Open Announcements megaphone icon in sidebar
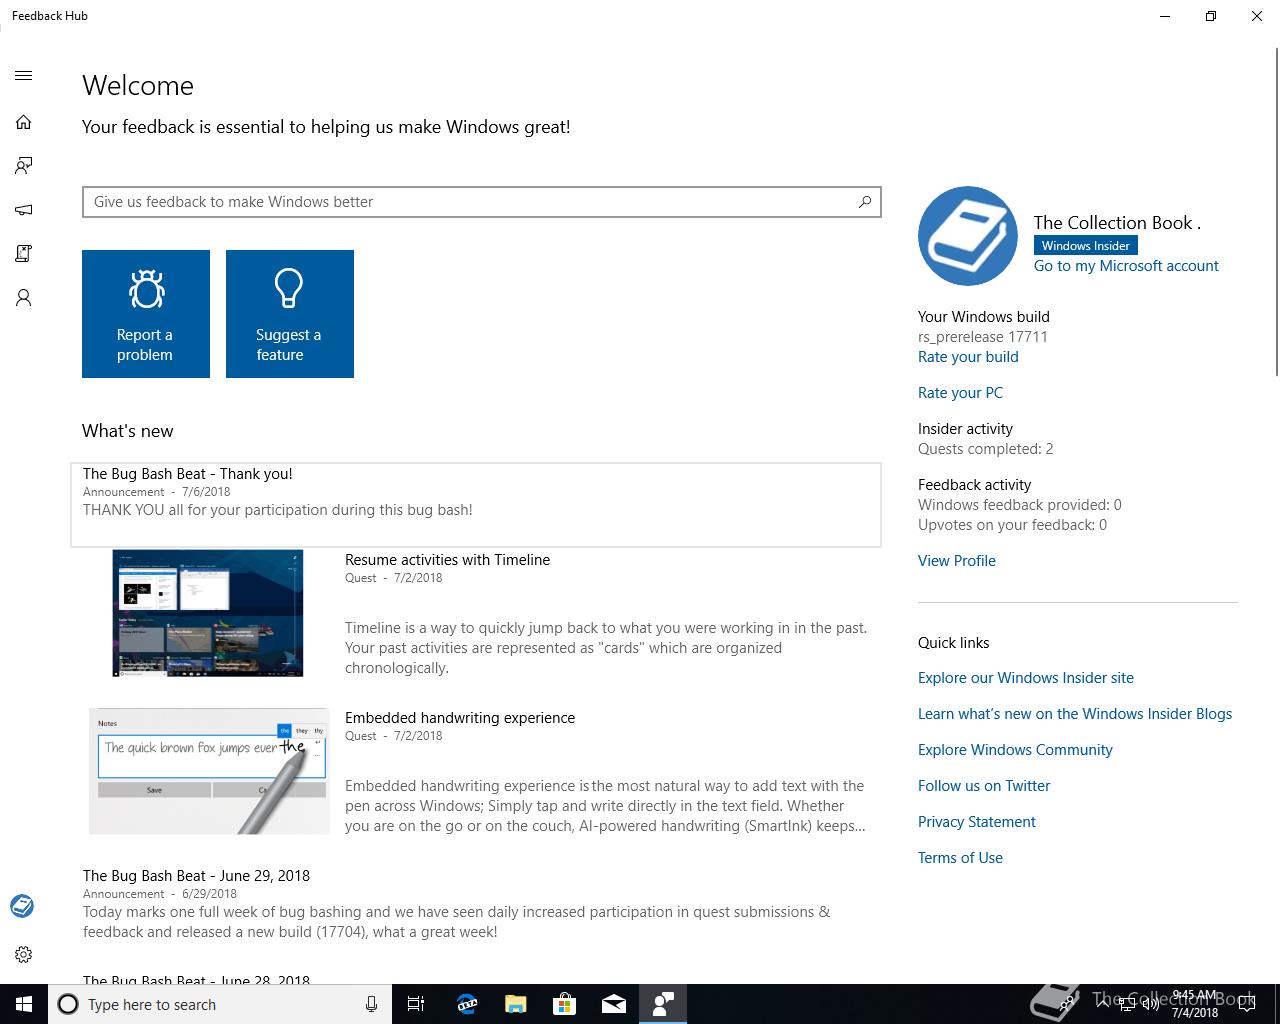This screenshot has width=1280, height=1024. tap(24, 210)
